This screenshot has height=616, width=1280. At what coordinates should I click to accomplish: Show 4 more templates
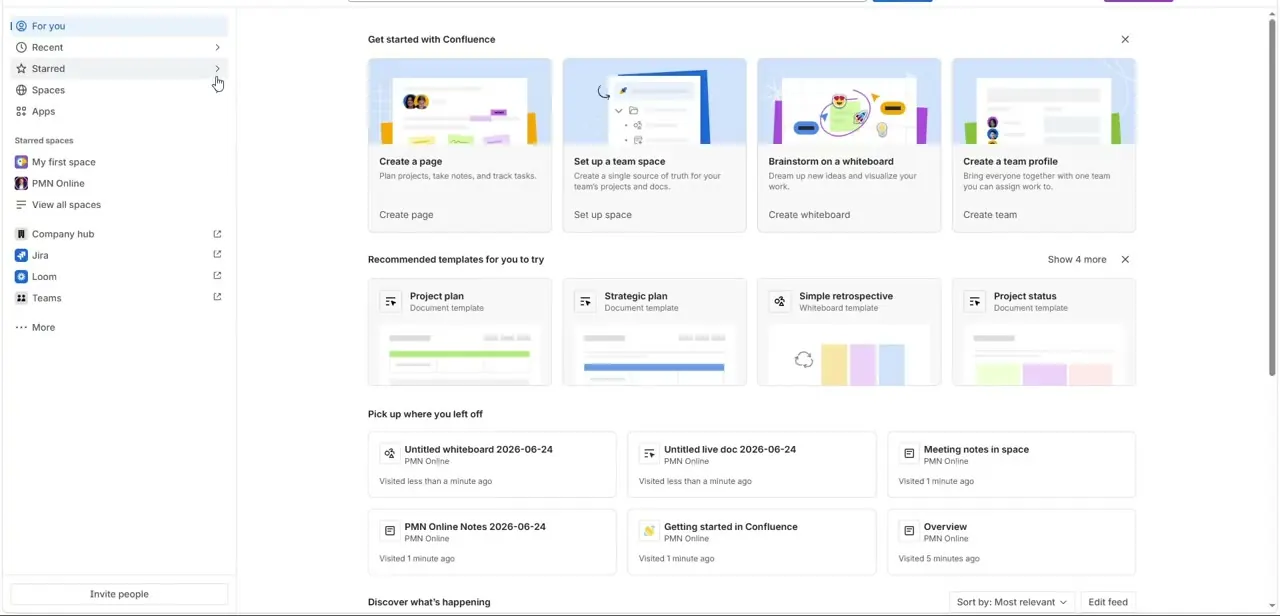click(1077, 260)
